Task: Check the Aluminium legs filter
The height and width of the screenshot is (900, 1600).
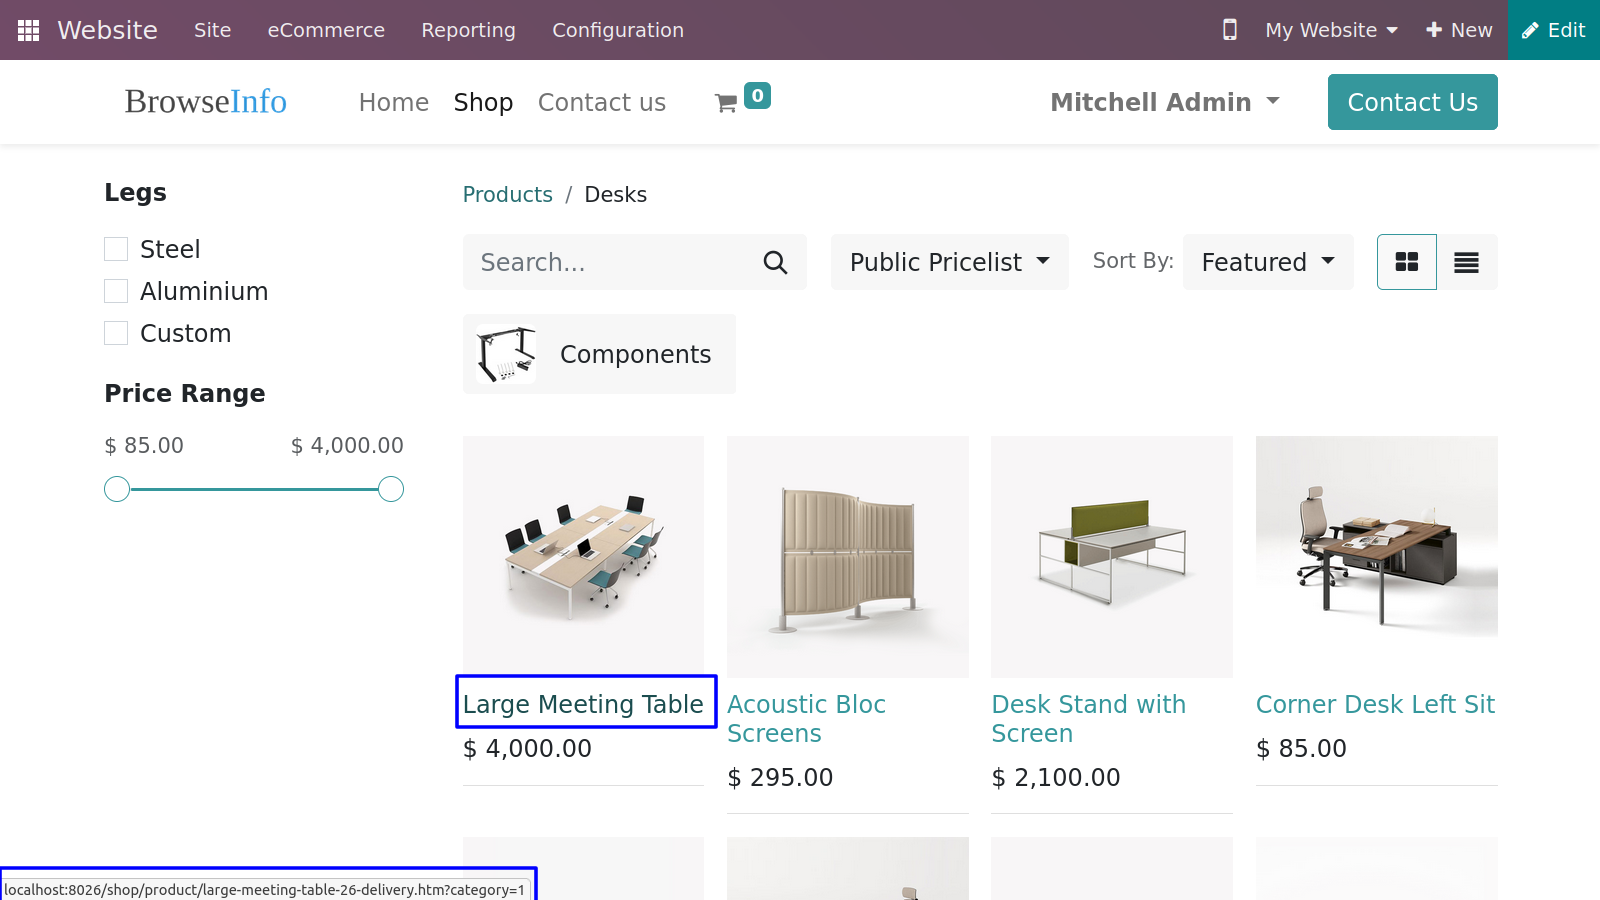Action: 116,291
